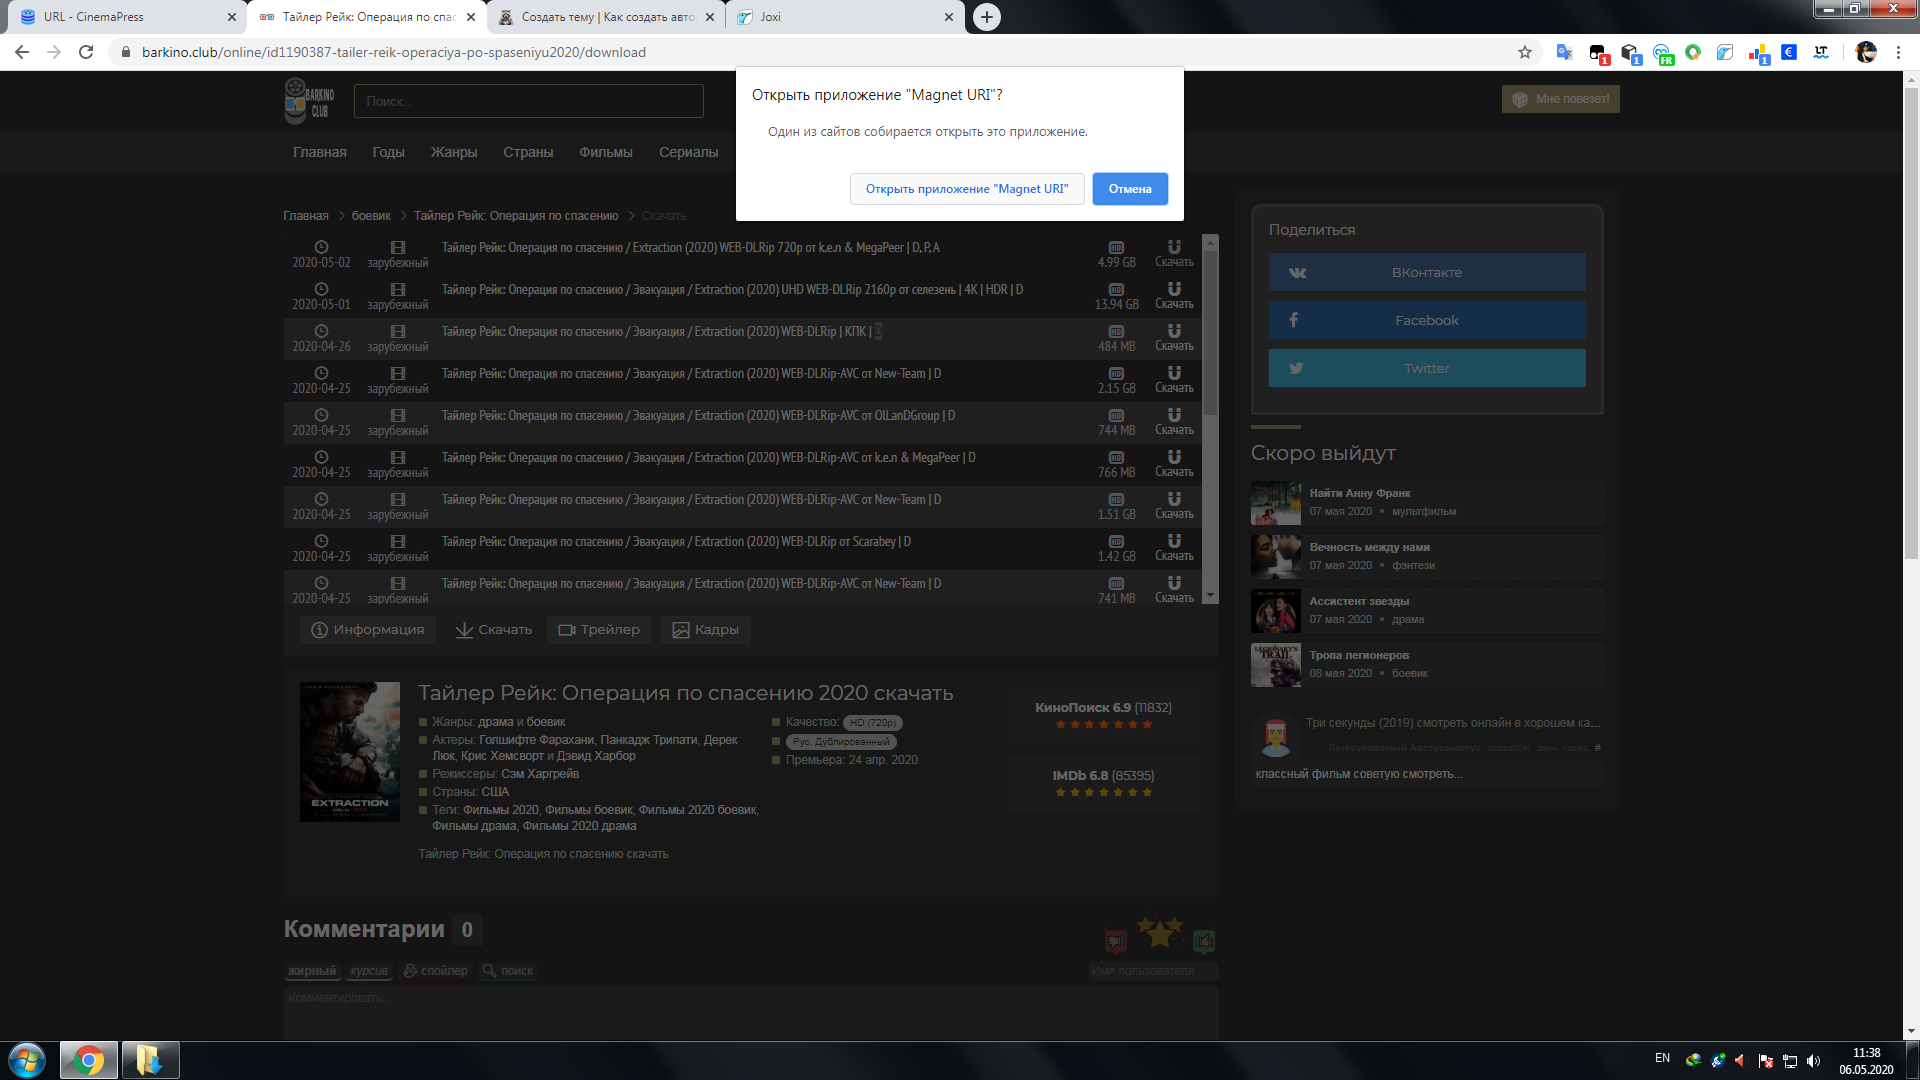Share on Twitter
The height and width of the screenshot is (1080, 1920).
1427,368
